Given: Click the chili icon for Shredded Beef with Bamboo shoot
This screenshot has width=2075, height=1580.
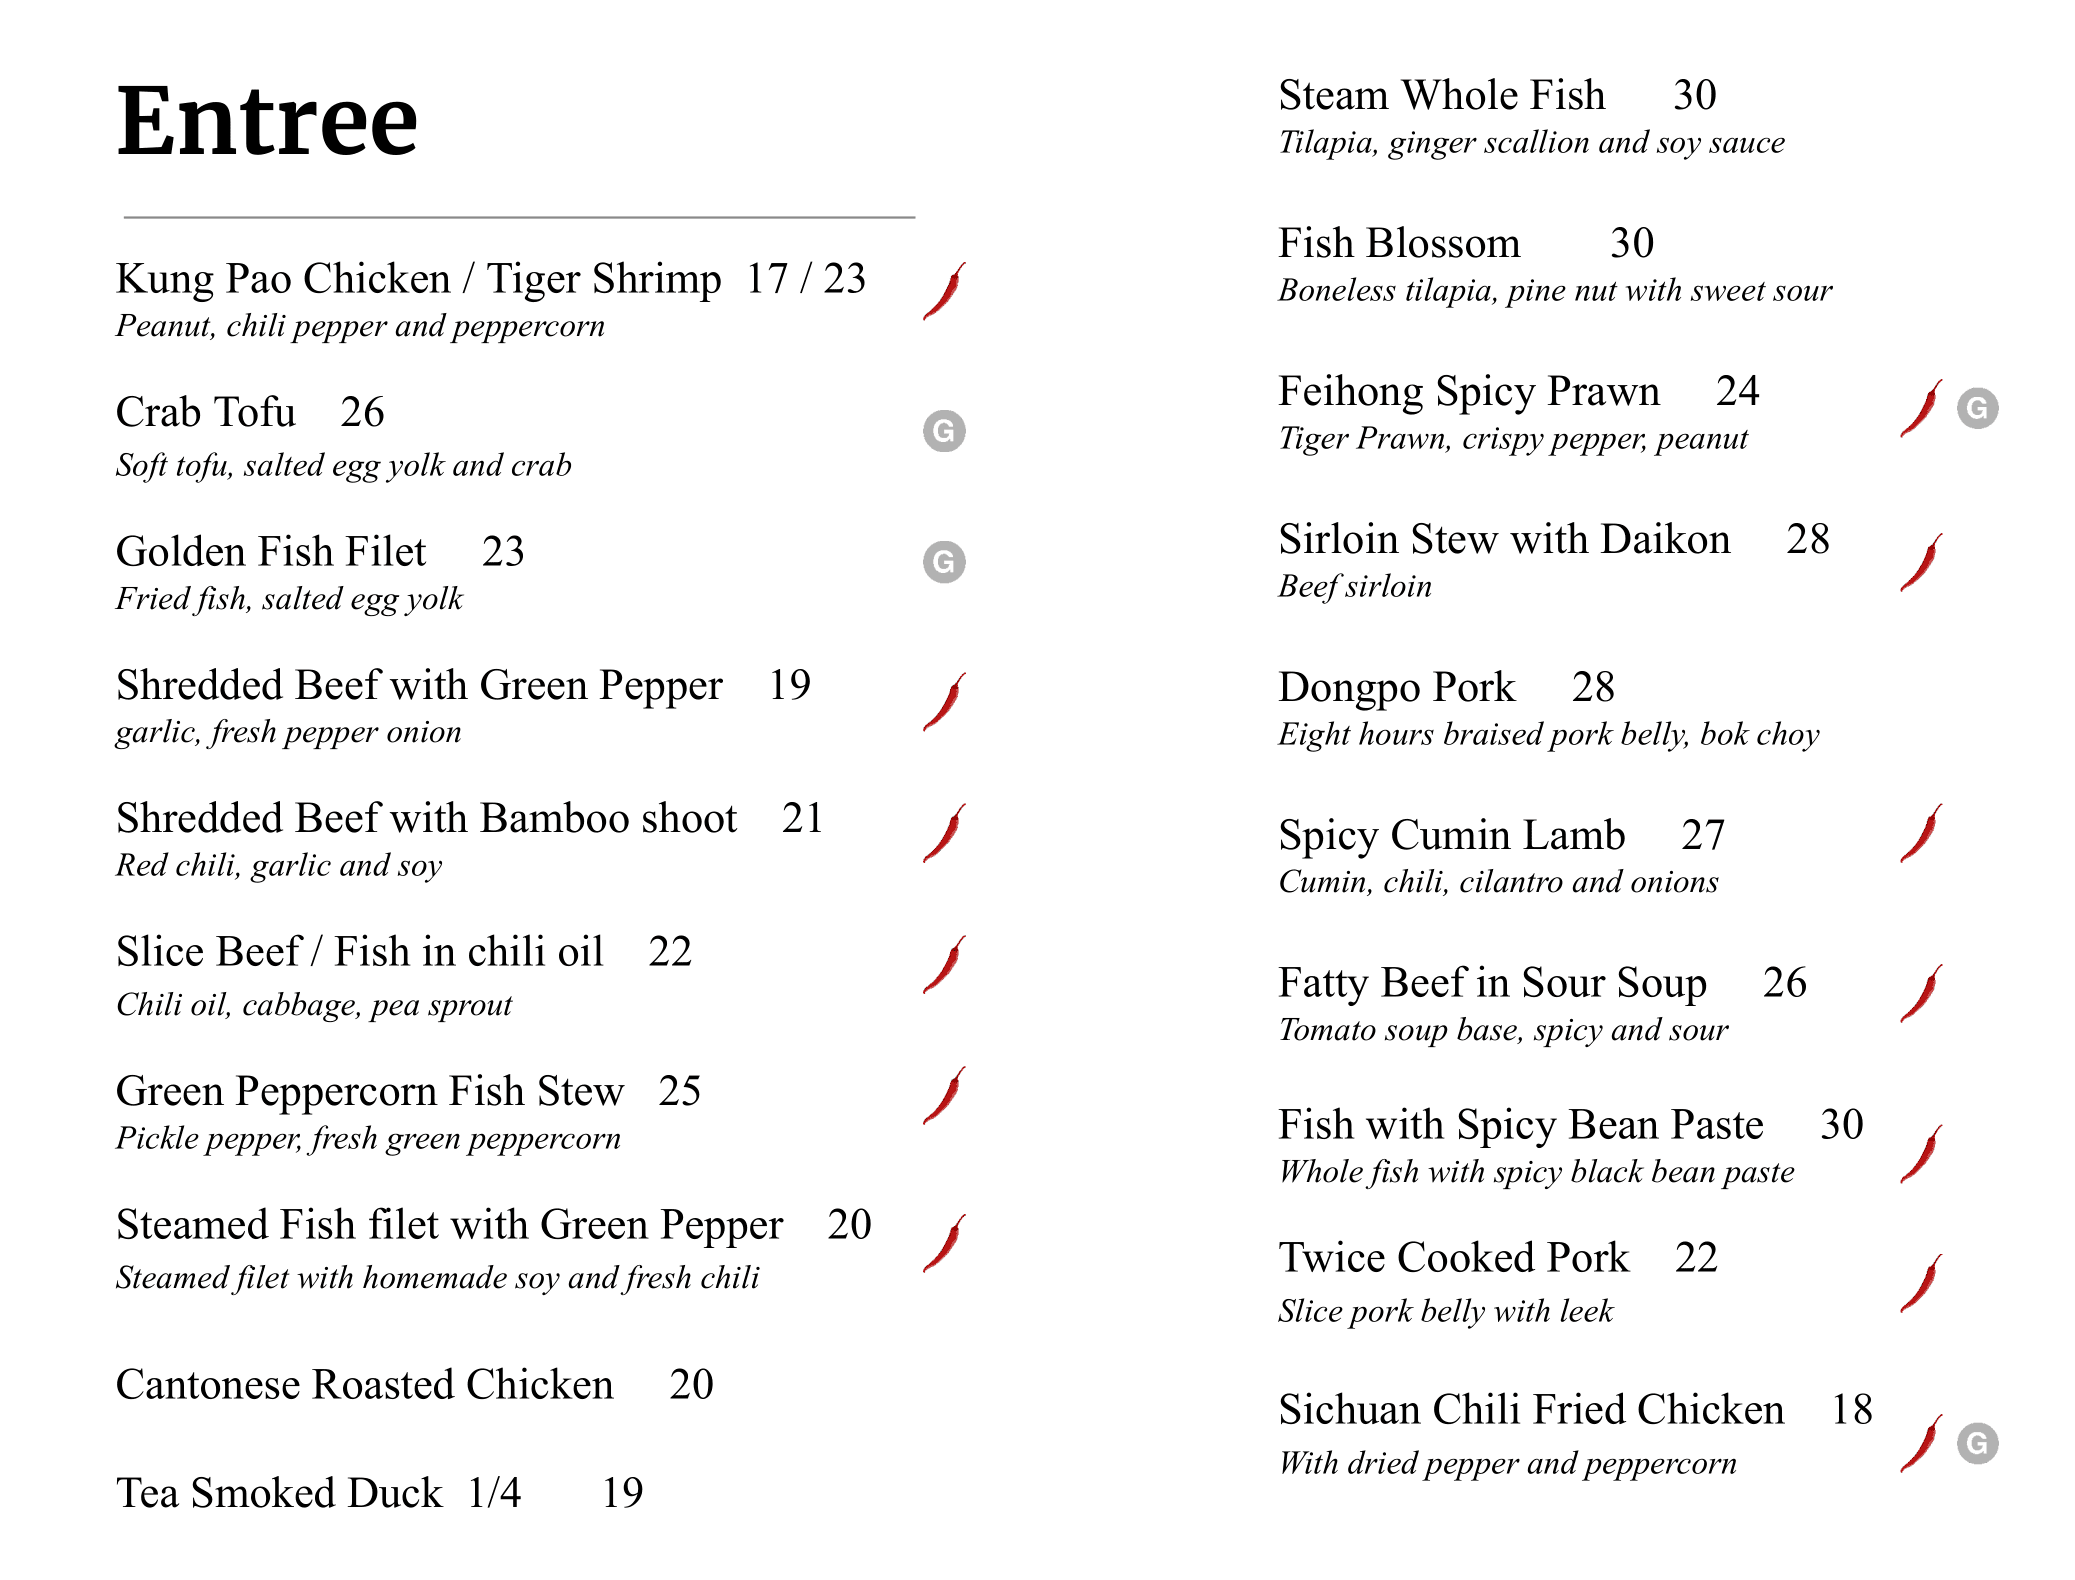Looking at the screenshot, I should [x=945, y=833].
